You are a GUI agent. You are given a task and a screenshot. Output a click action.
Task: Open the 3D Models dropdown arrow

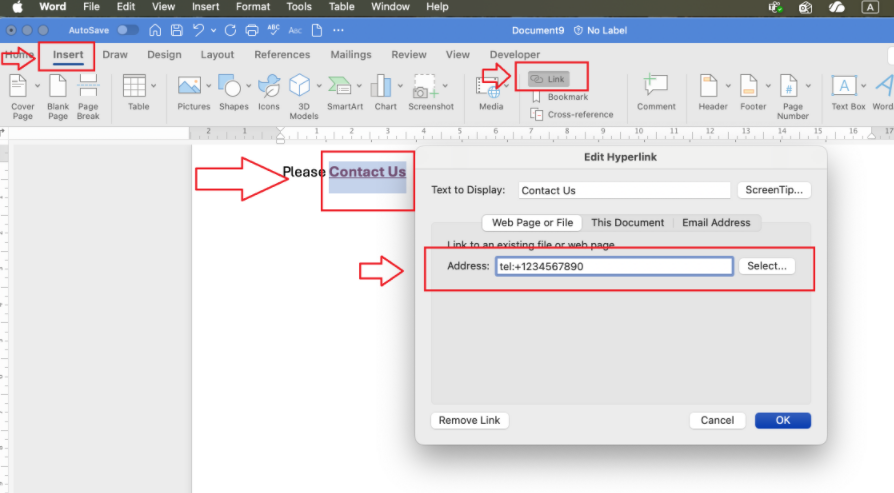click(x=319, y=86)
